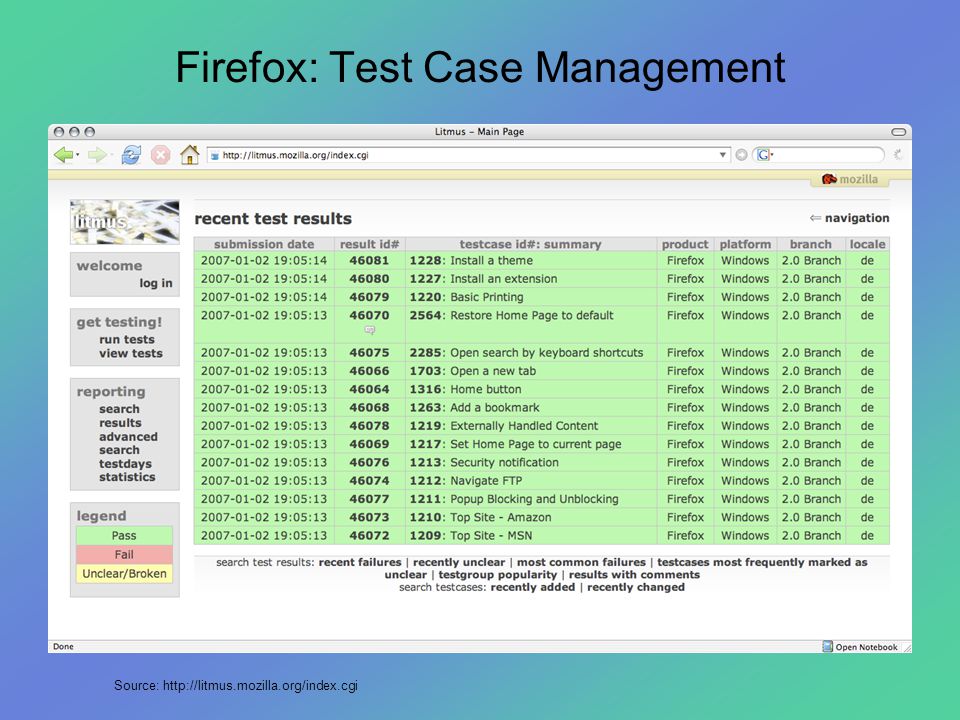Screen dimensions: 960x720
Task: Open recently added testcases link
Action: (x=533, y=588)
